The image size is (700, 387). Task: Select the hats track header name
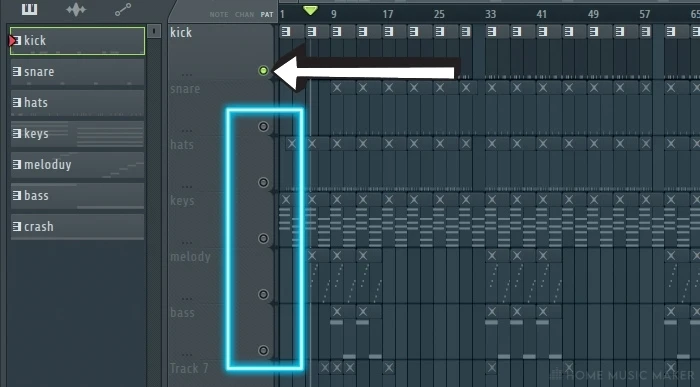pos(182,145)
